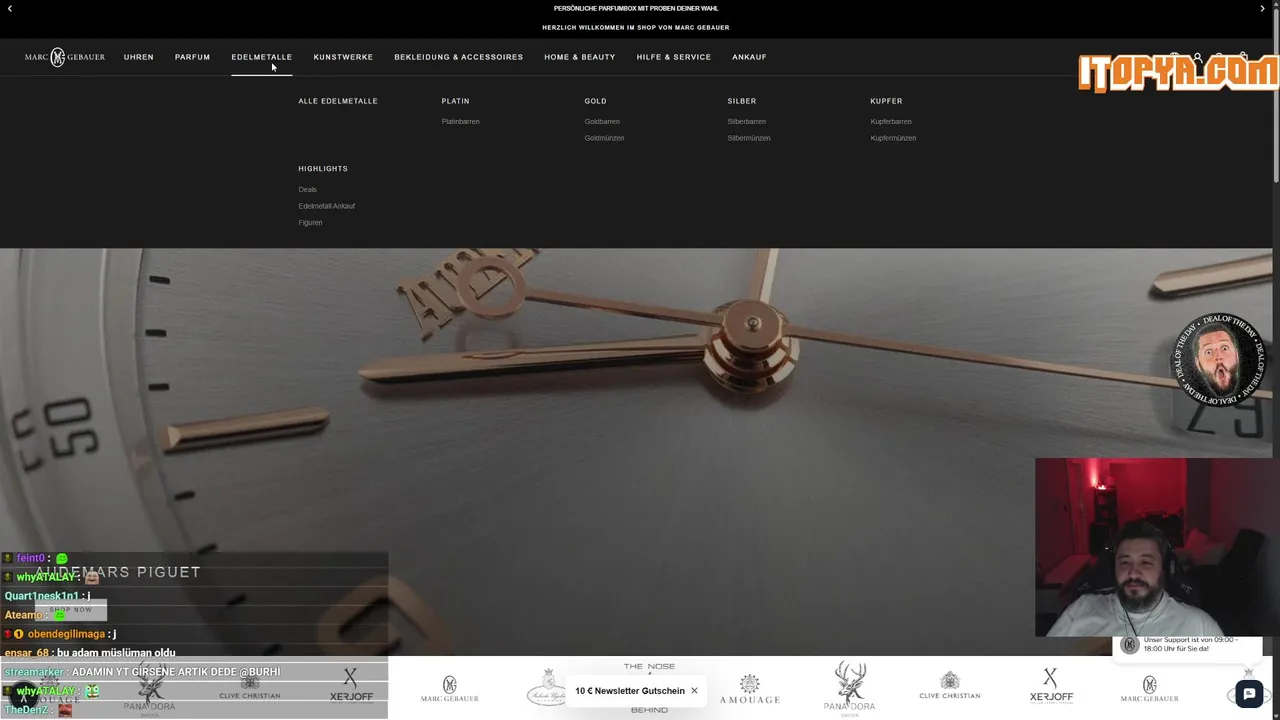Open the UHREN menu
Screen dimensions: 1280x720
(x=139, y=57)
